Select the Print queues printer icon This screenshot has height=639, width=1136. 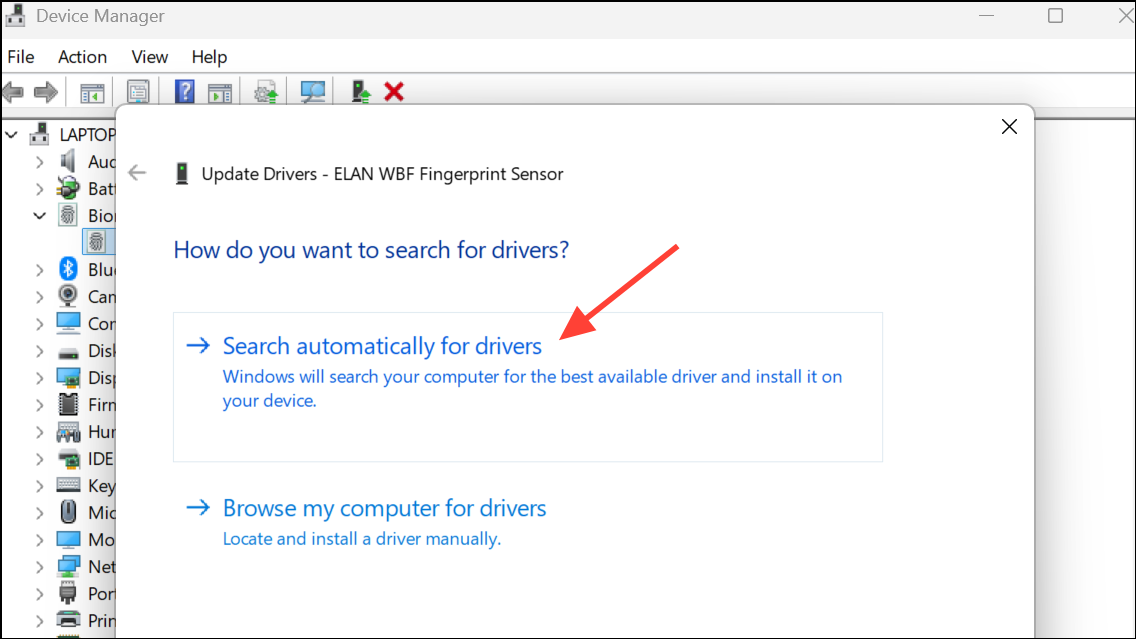pos(68,620)
